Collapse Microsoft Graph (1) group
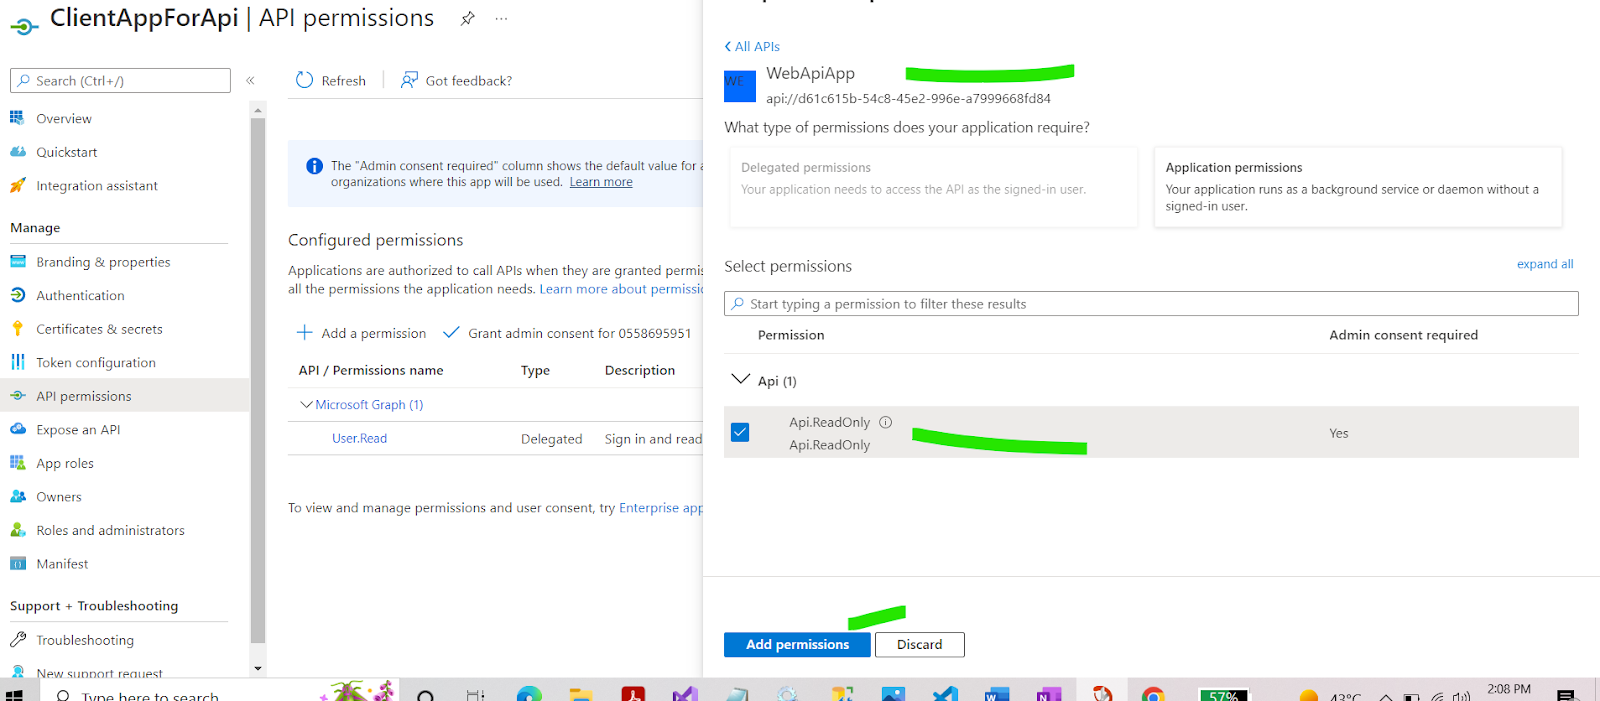The width and height of the screenshot is (1600, 701). tap(306, 405)
